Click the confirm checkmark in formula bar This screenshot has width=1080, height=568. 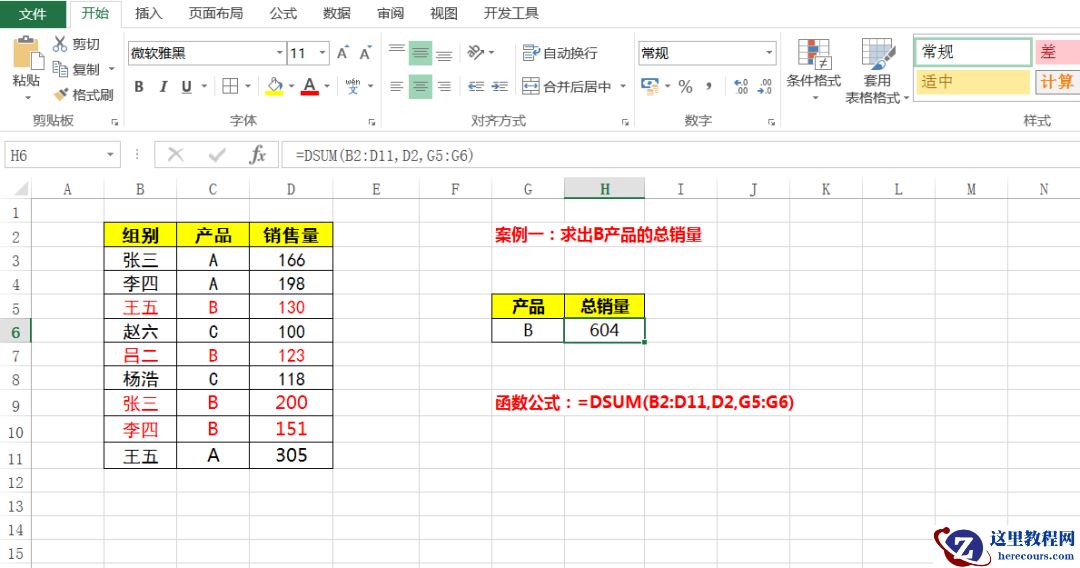click(217, 155)
